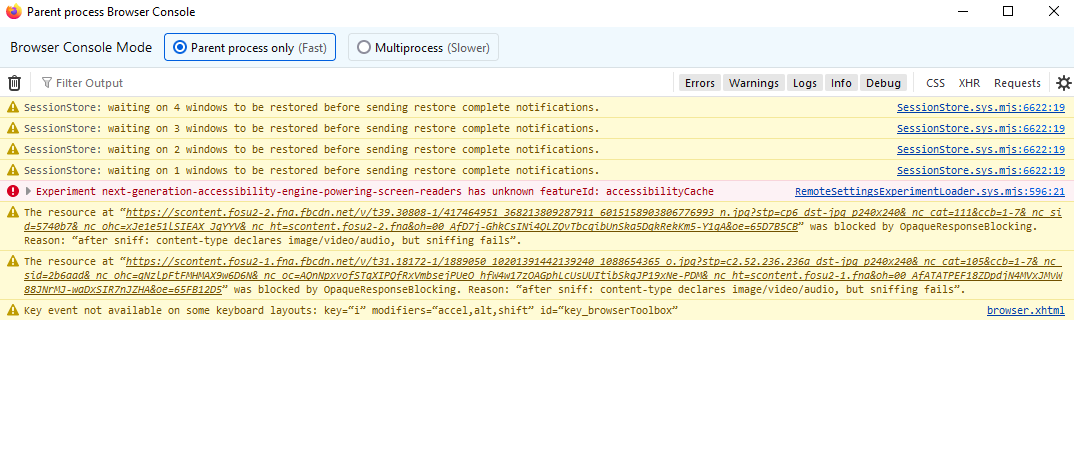
Task: Click warning icon on '4 windows' message
Action: pos(12,107)
